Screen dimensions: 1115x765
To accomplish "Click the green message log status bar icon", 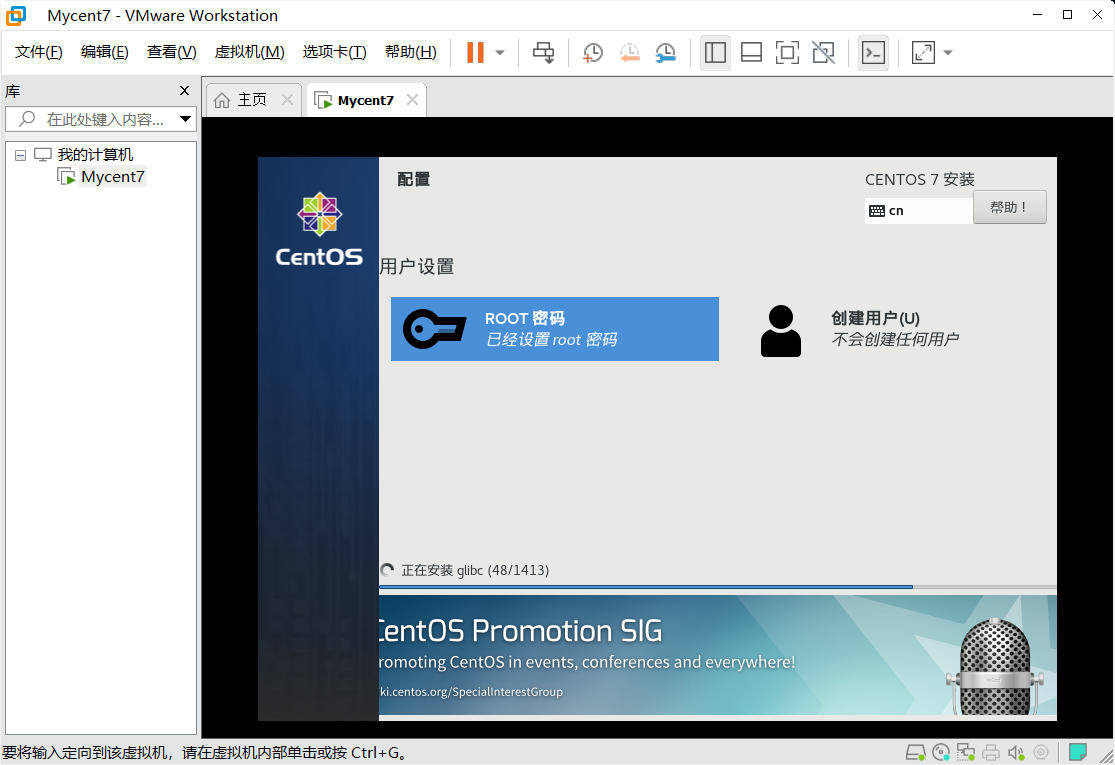I will pos(1078,751).
